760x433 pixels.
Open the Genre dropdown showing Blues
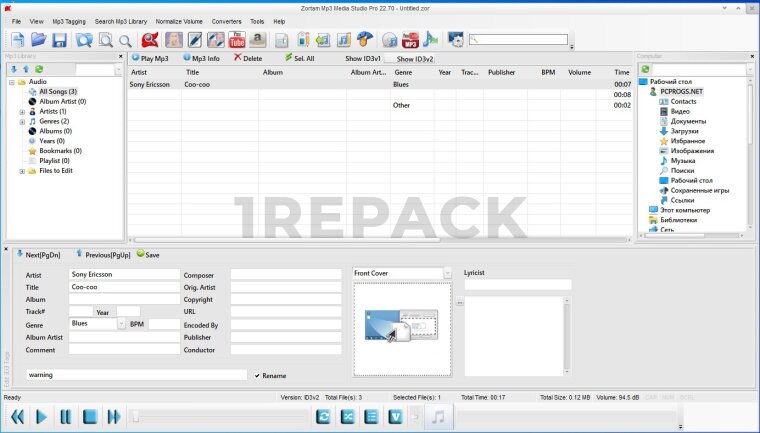[122, 324]
